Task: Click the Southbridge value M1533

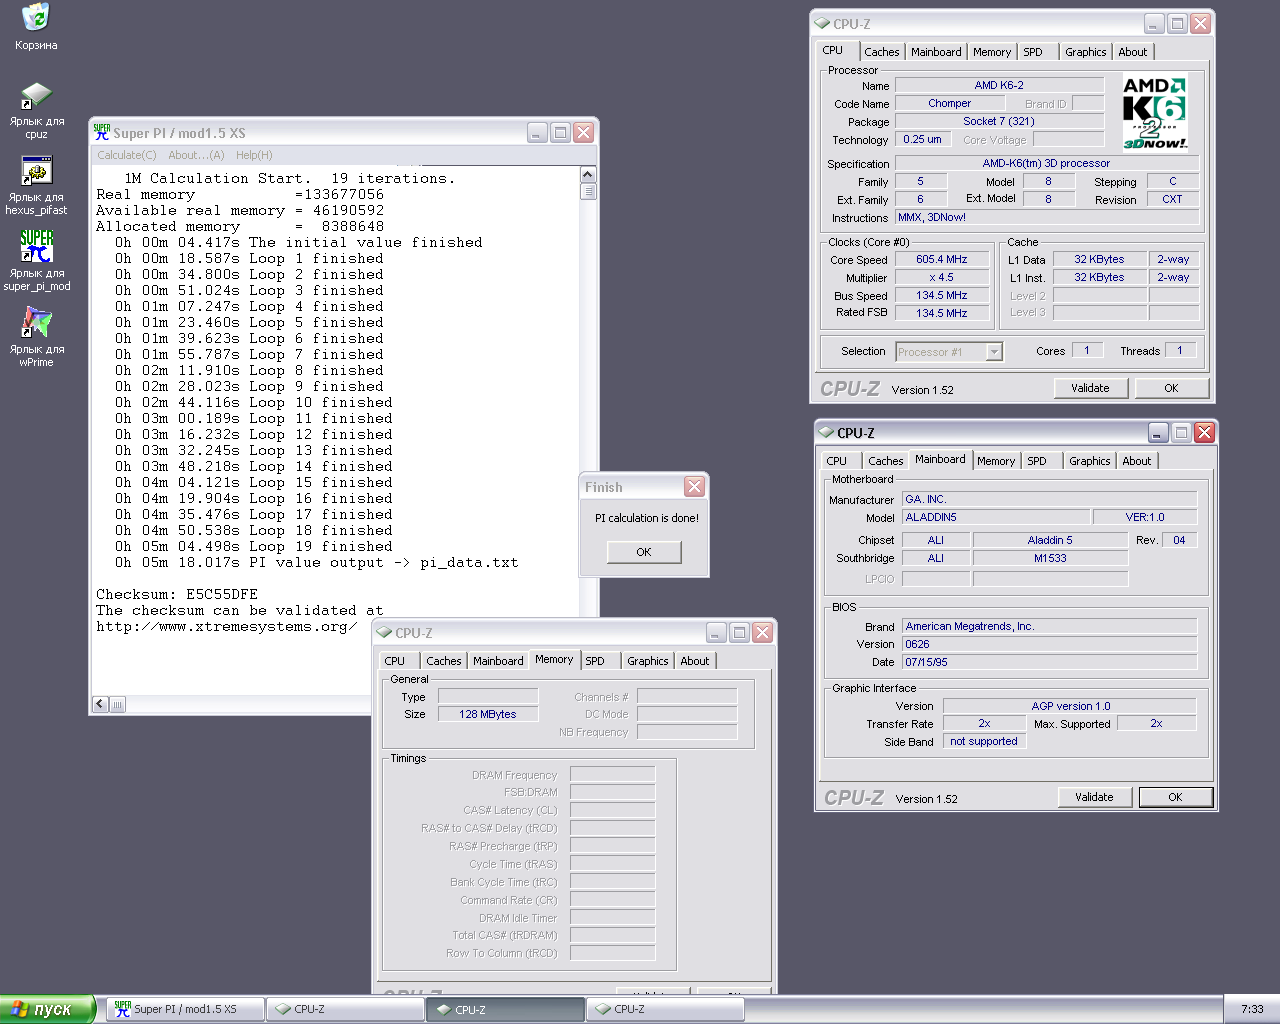Action: (1050, 558)
